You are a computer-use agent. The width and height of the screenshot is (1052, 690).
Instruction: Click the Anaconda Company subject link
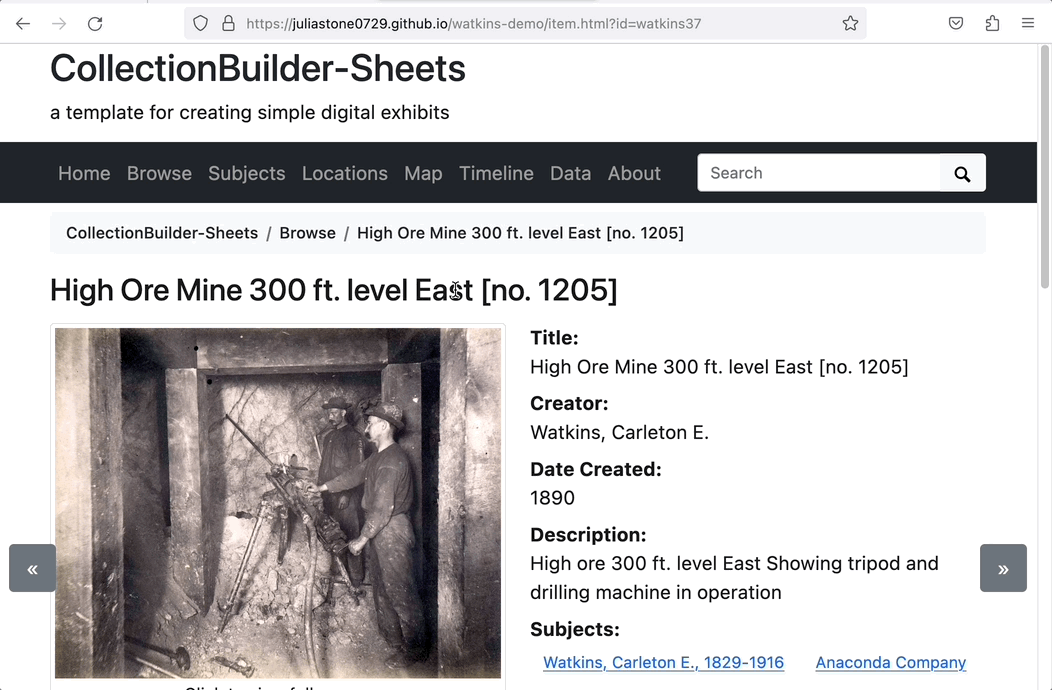click(x=890, y=662)
